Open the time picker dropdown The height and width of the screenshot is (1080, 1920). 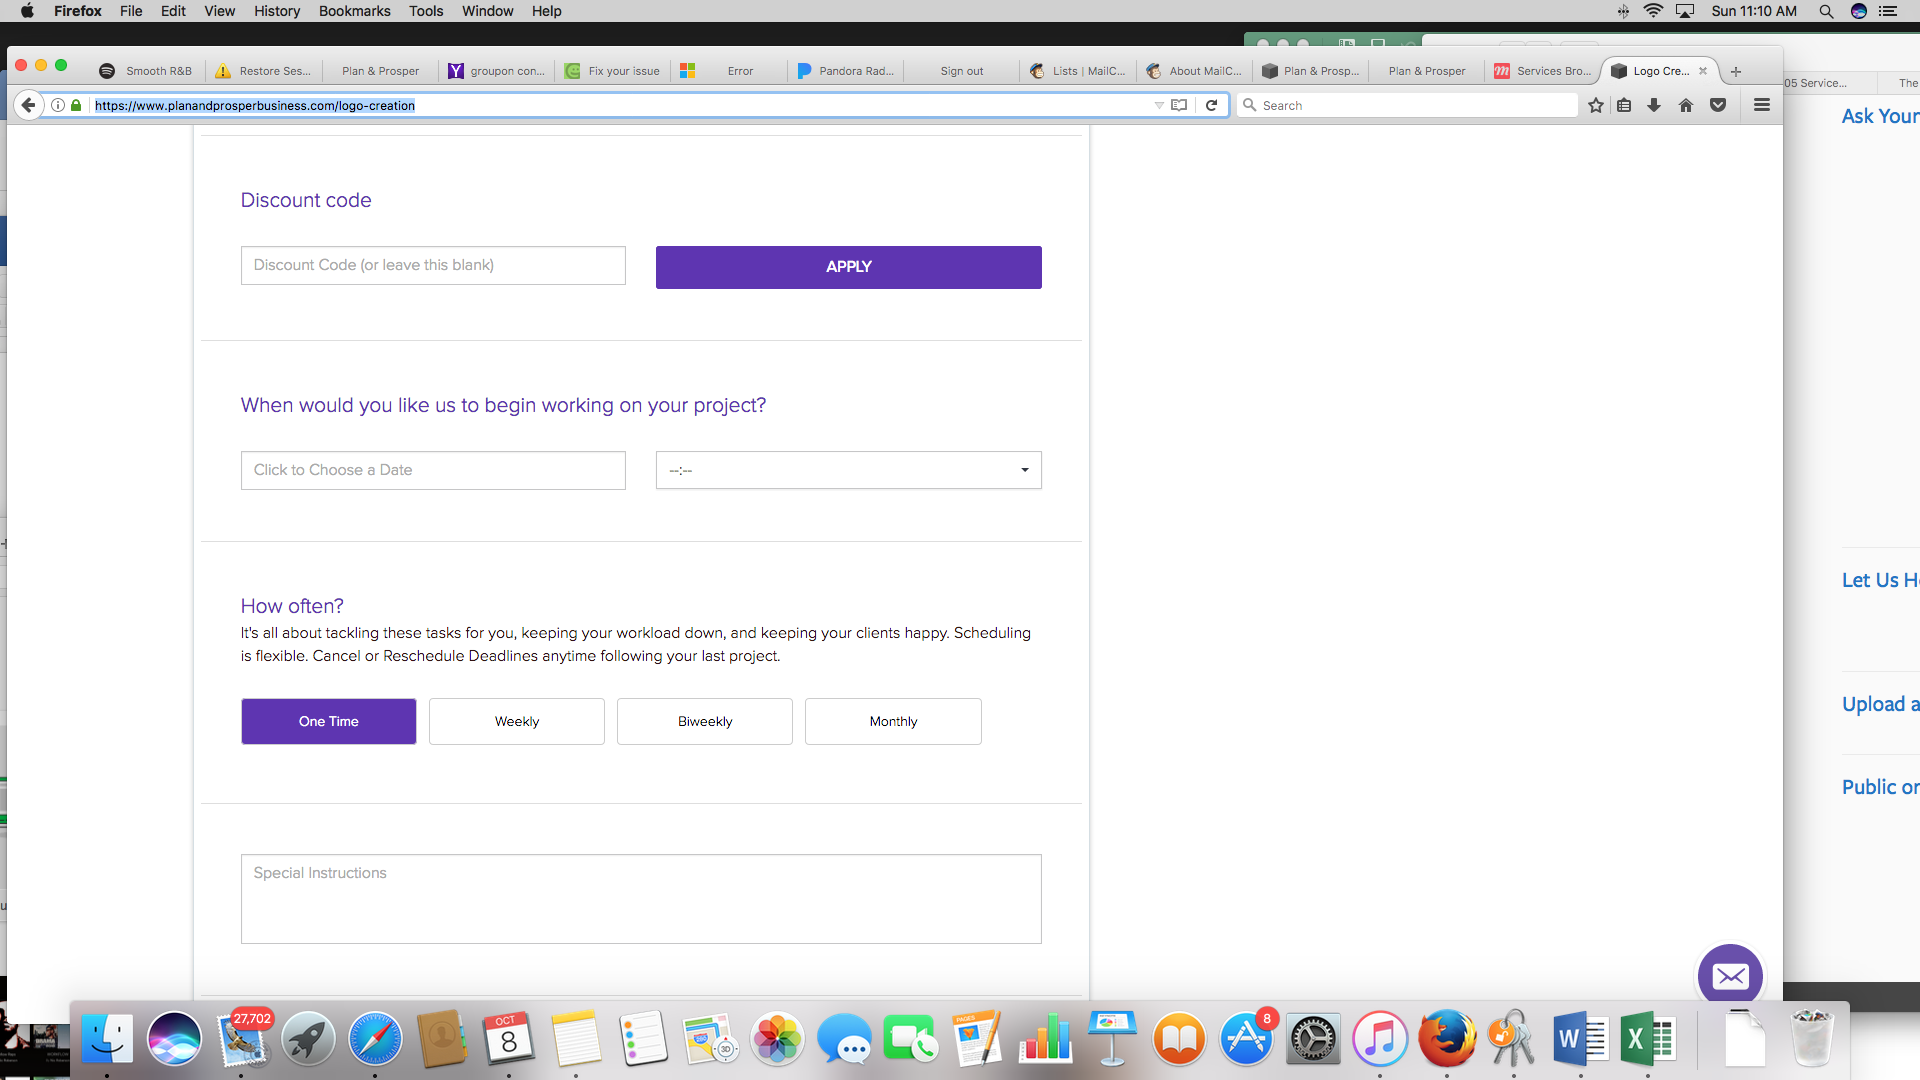(x=1023, y=470)
